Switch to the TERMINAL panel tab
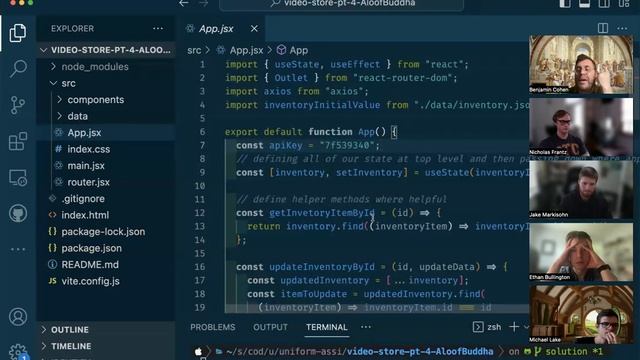640x360 pixels. pyautogui.click(x=327, y=327)
